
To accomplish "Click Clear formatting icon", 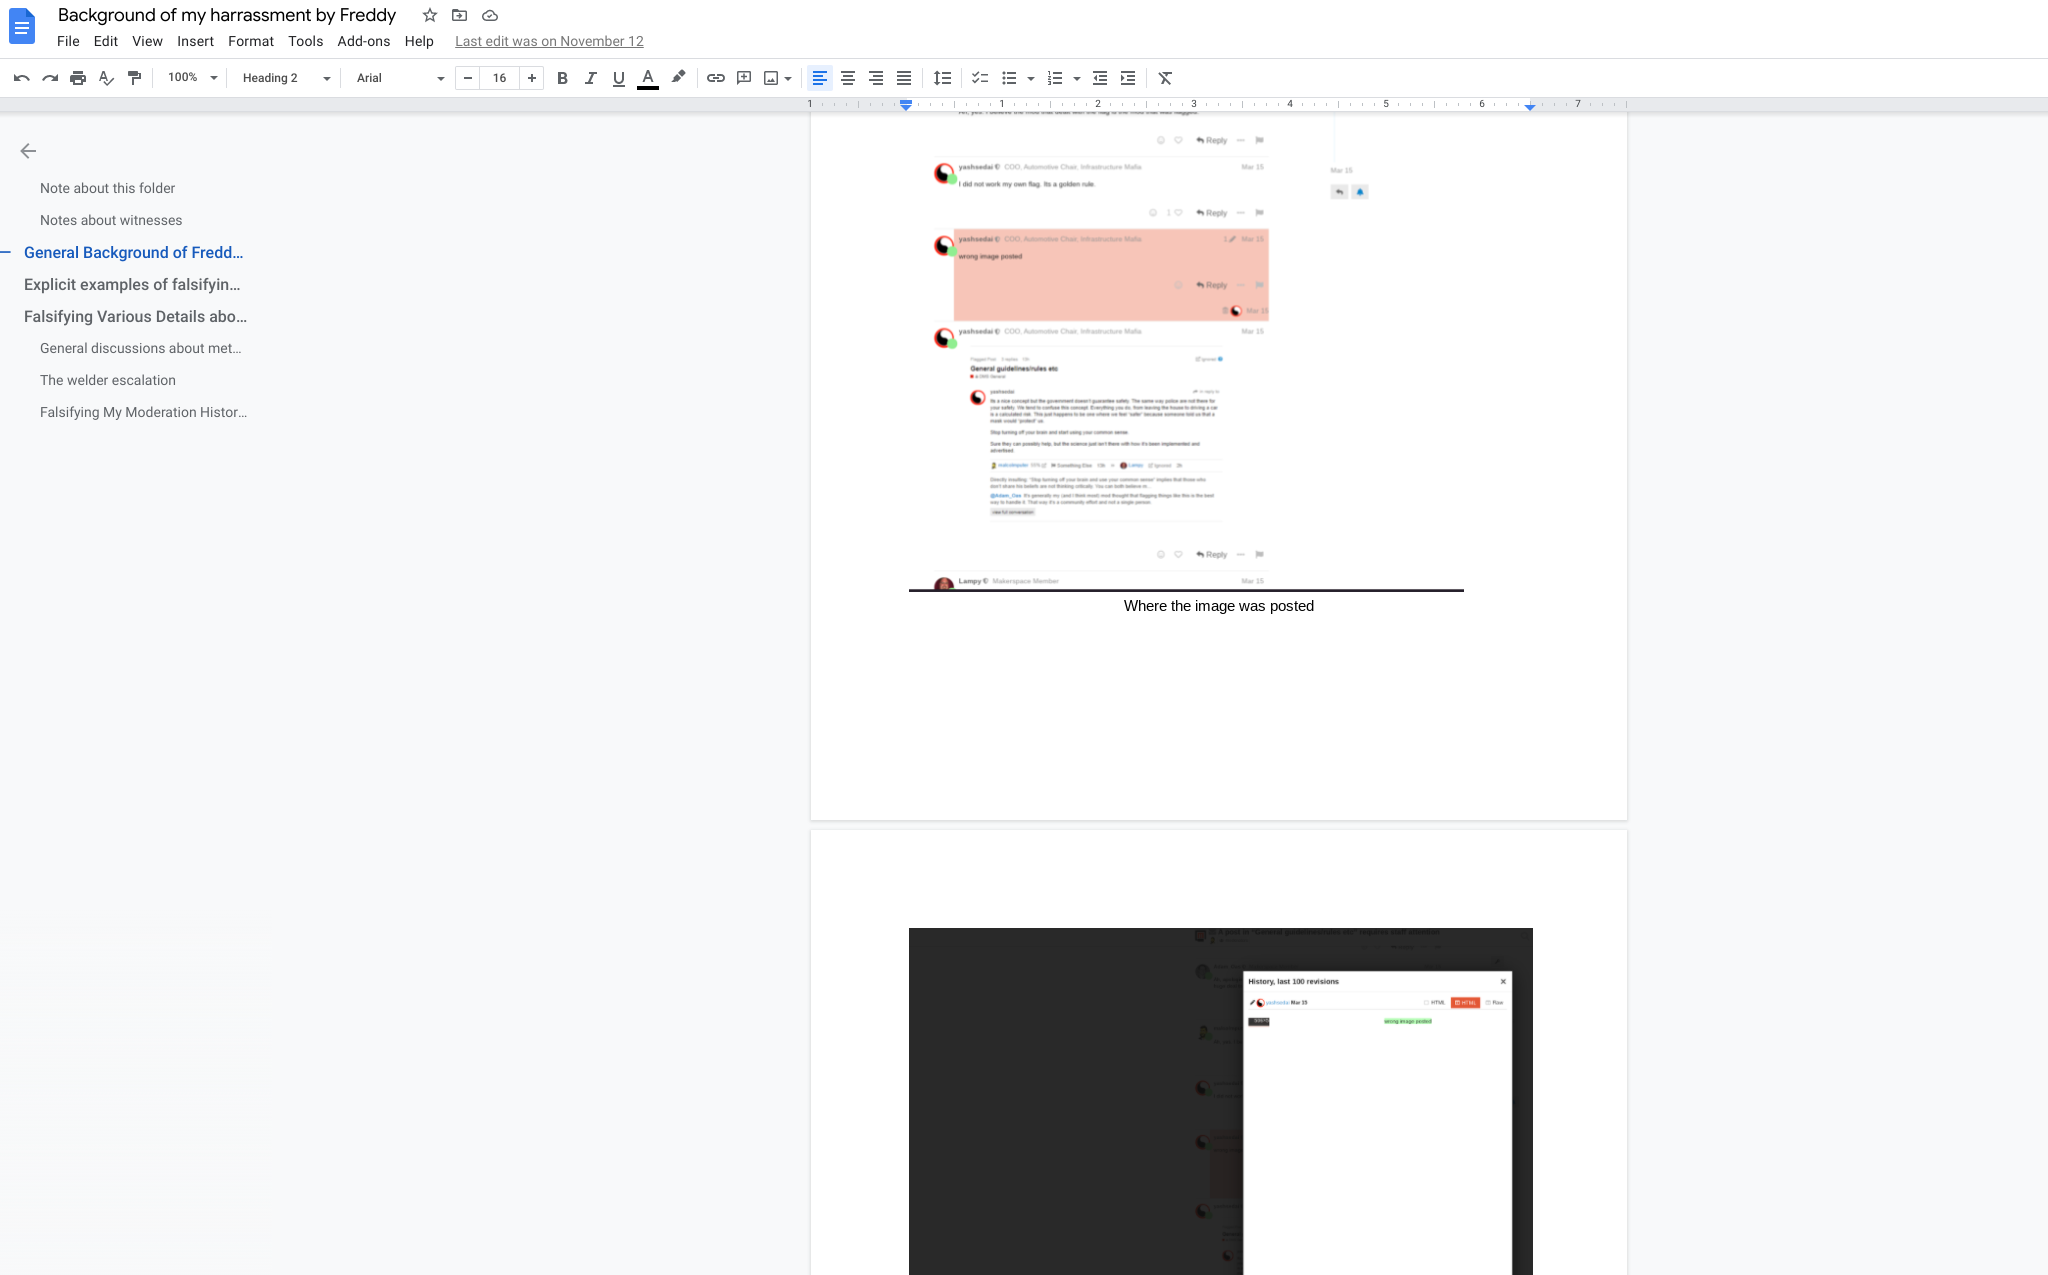I will pyautogui.click(x=1165, y=78).
